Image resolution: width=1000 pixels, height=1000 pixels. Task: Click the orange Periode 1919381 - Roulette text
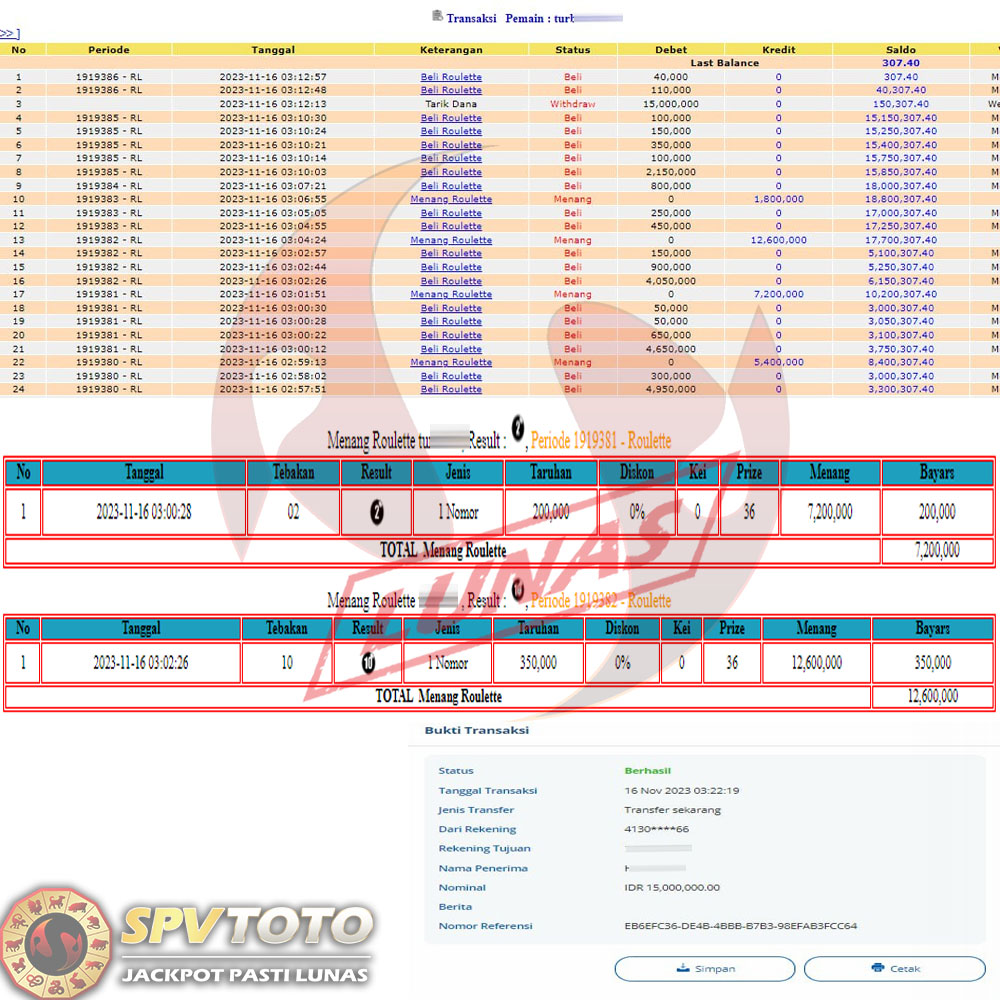click(x=601, y=441)
